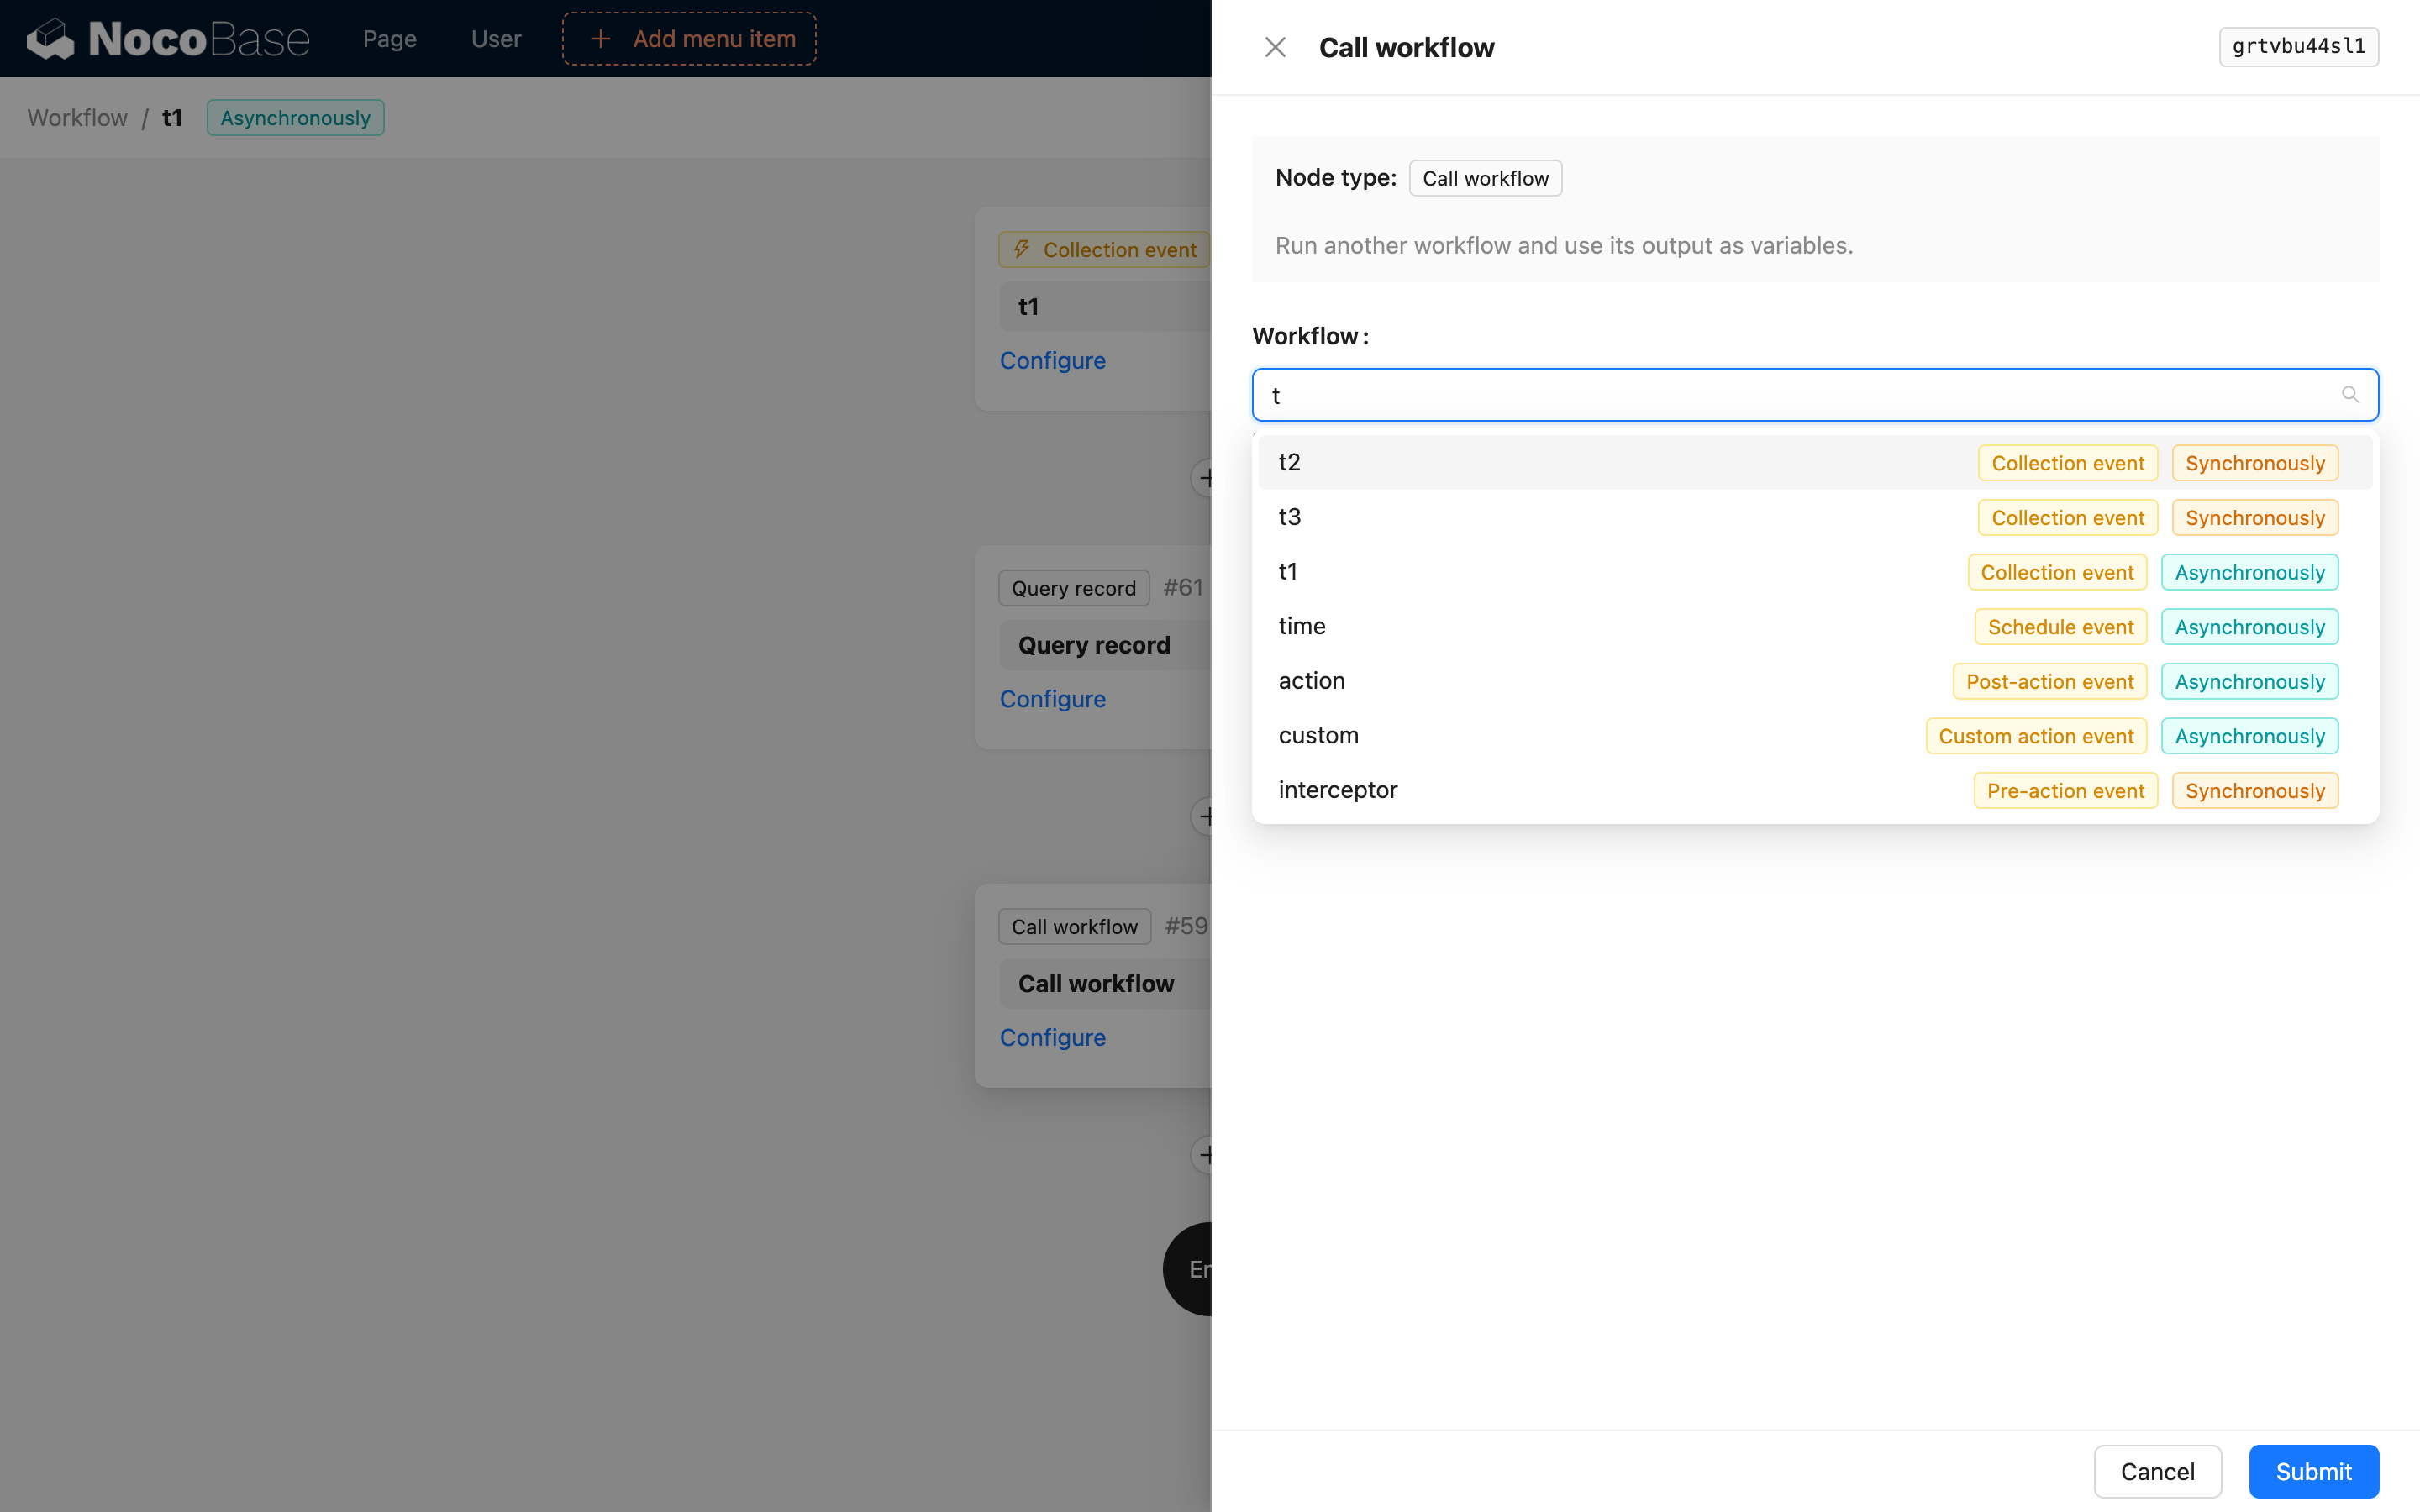Click the plus icon below the Collection event node
2420x1512 pixels.
coord(1206,478)
